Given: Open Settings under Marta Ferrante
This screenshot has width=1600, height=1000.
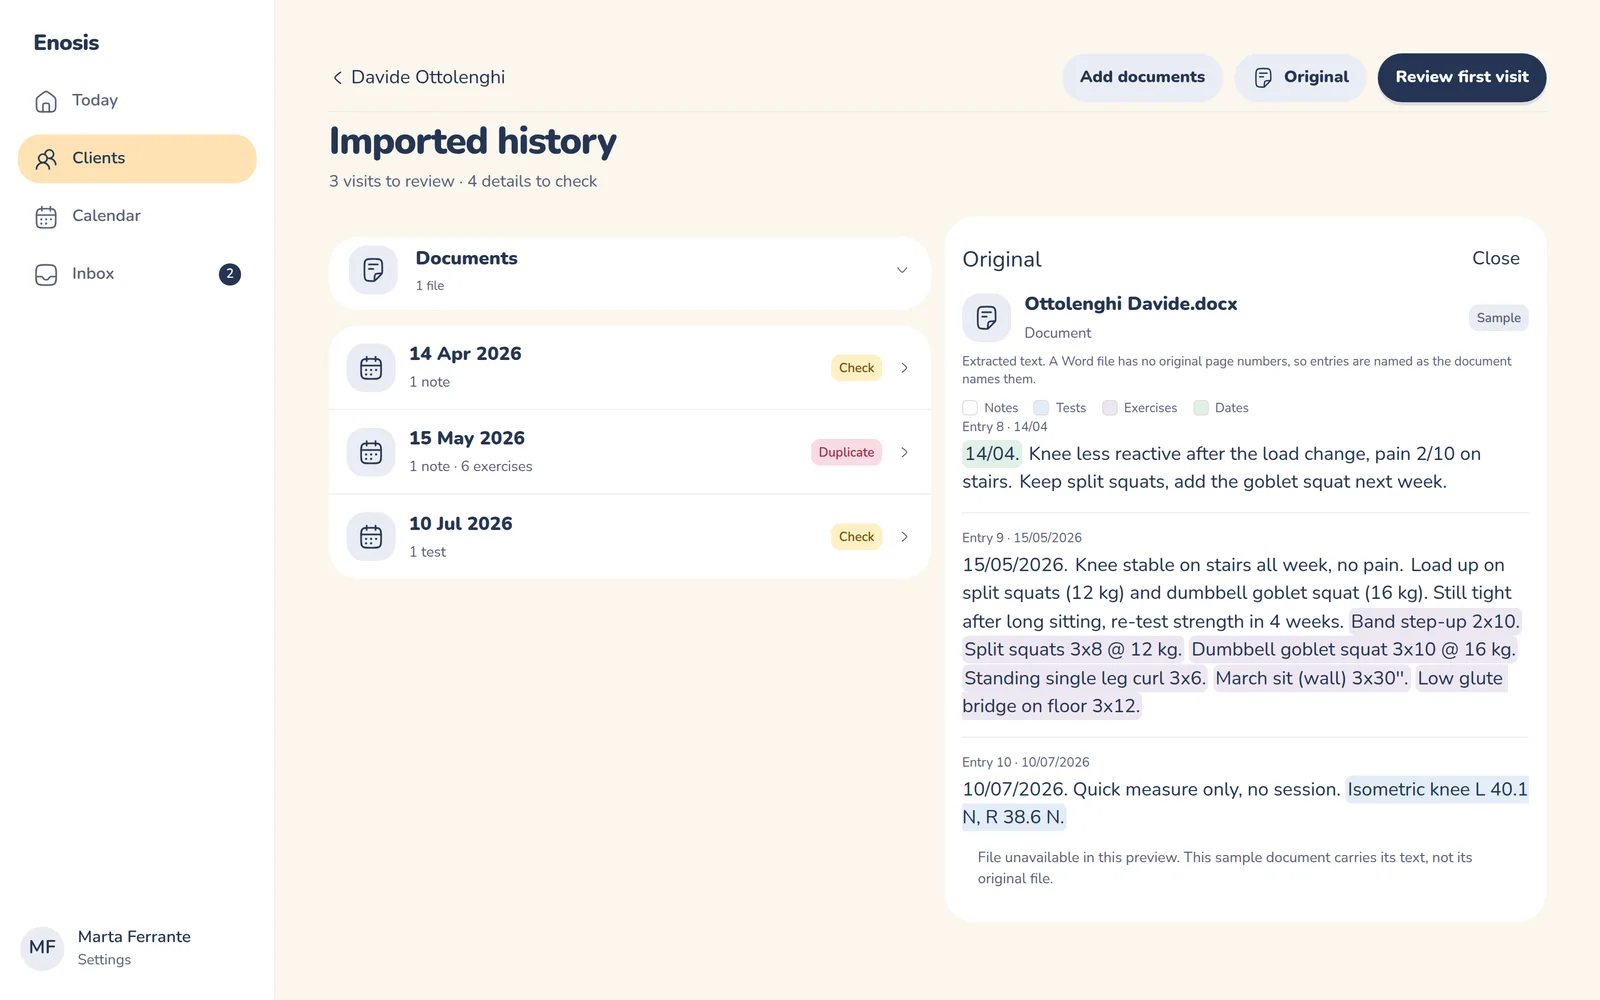Looking at the screenshot, I should pos(105,960).
